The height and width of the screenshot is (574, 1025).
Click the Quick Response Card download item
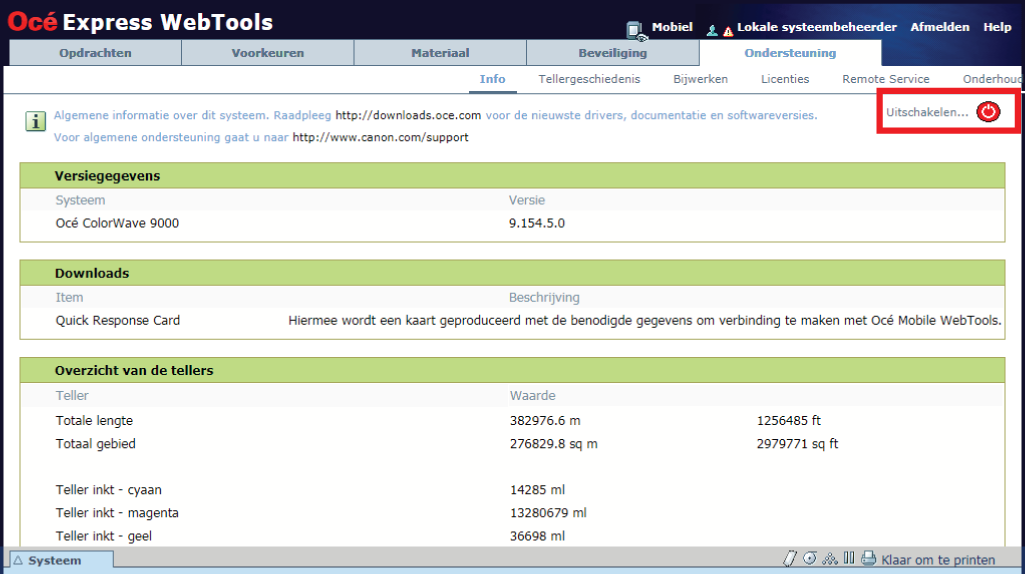pyautogui.click(x=118, y=320)
